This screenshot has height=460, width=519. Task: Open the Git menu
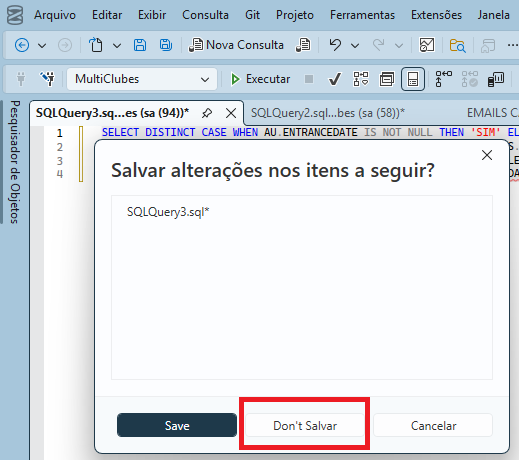pos(252,15)
